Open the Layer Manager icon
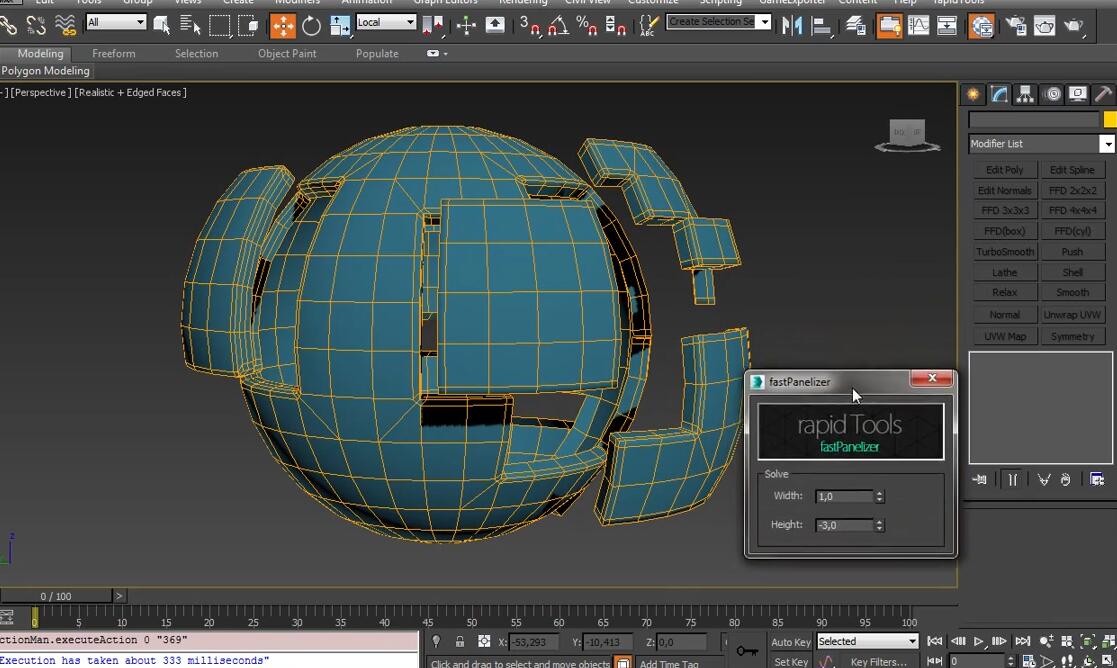 tap(856, 26)
